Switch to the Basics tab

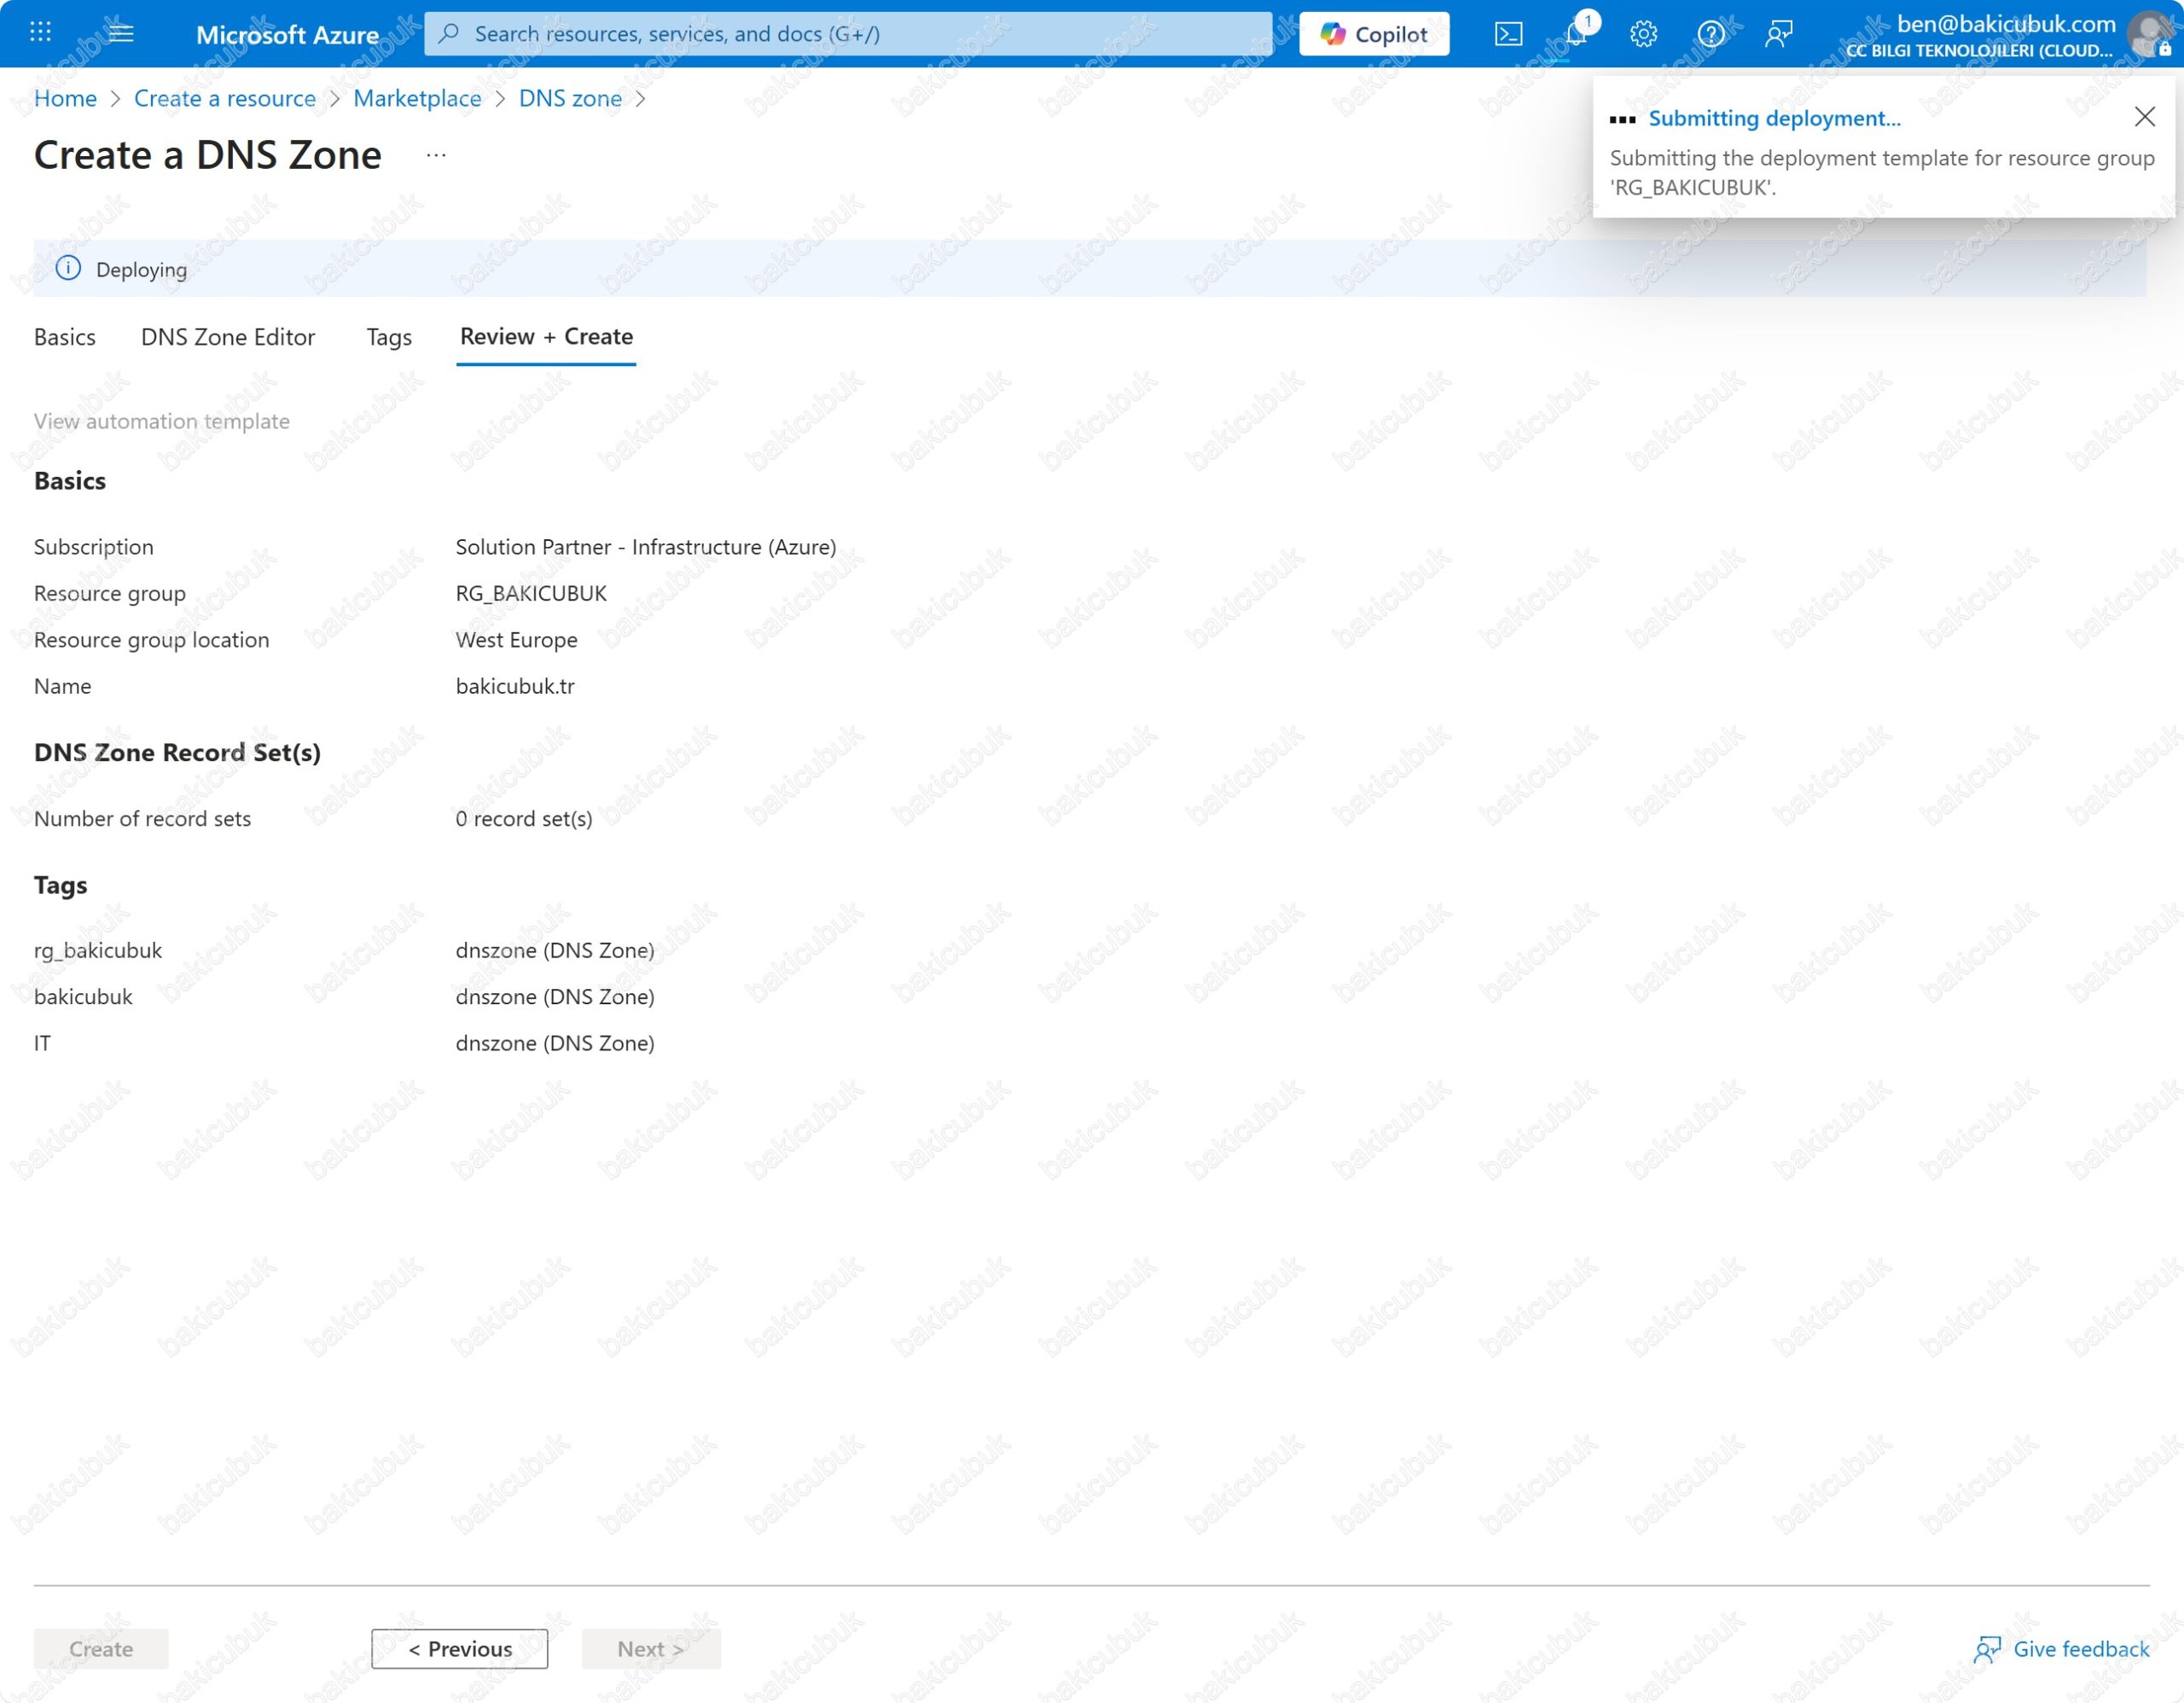click(x=65, y=337)
